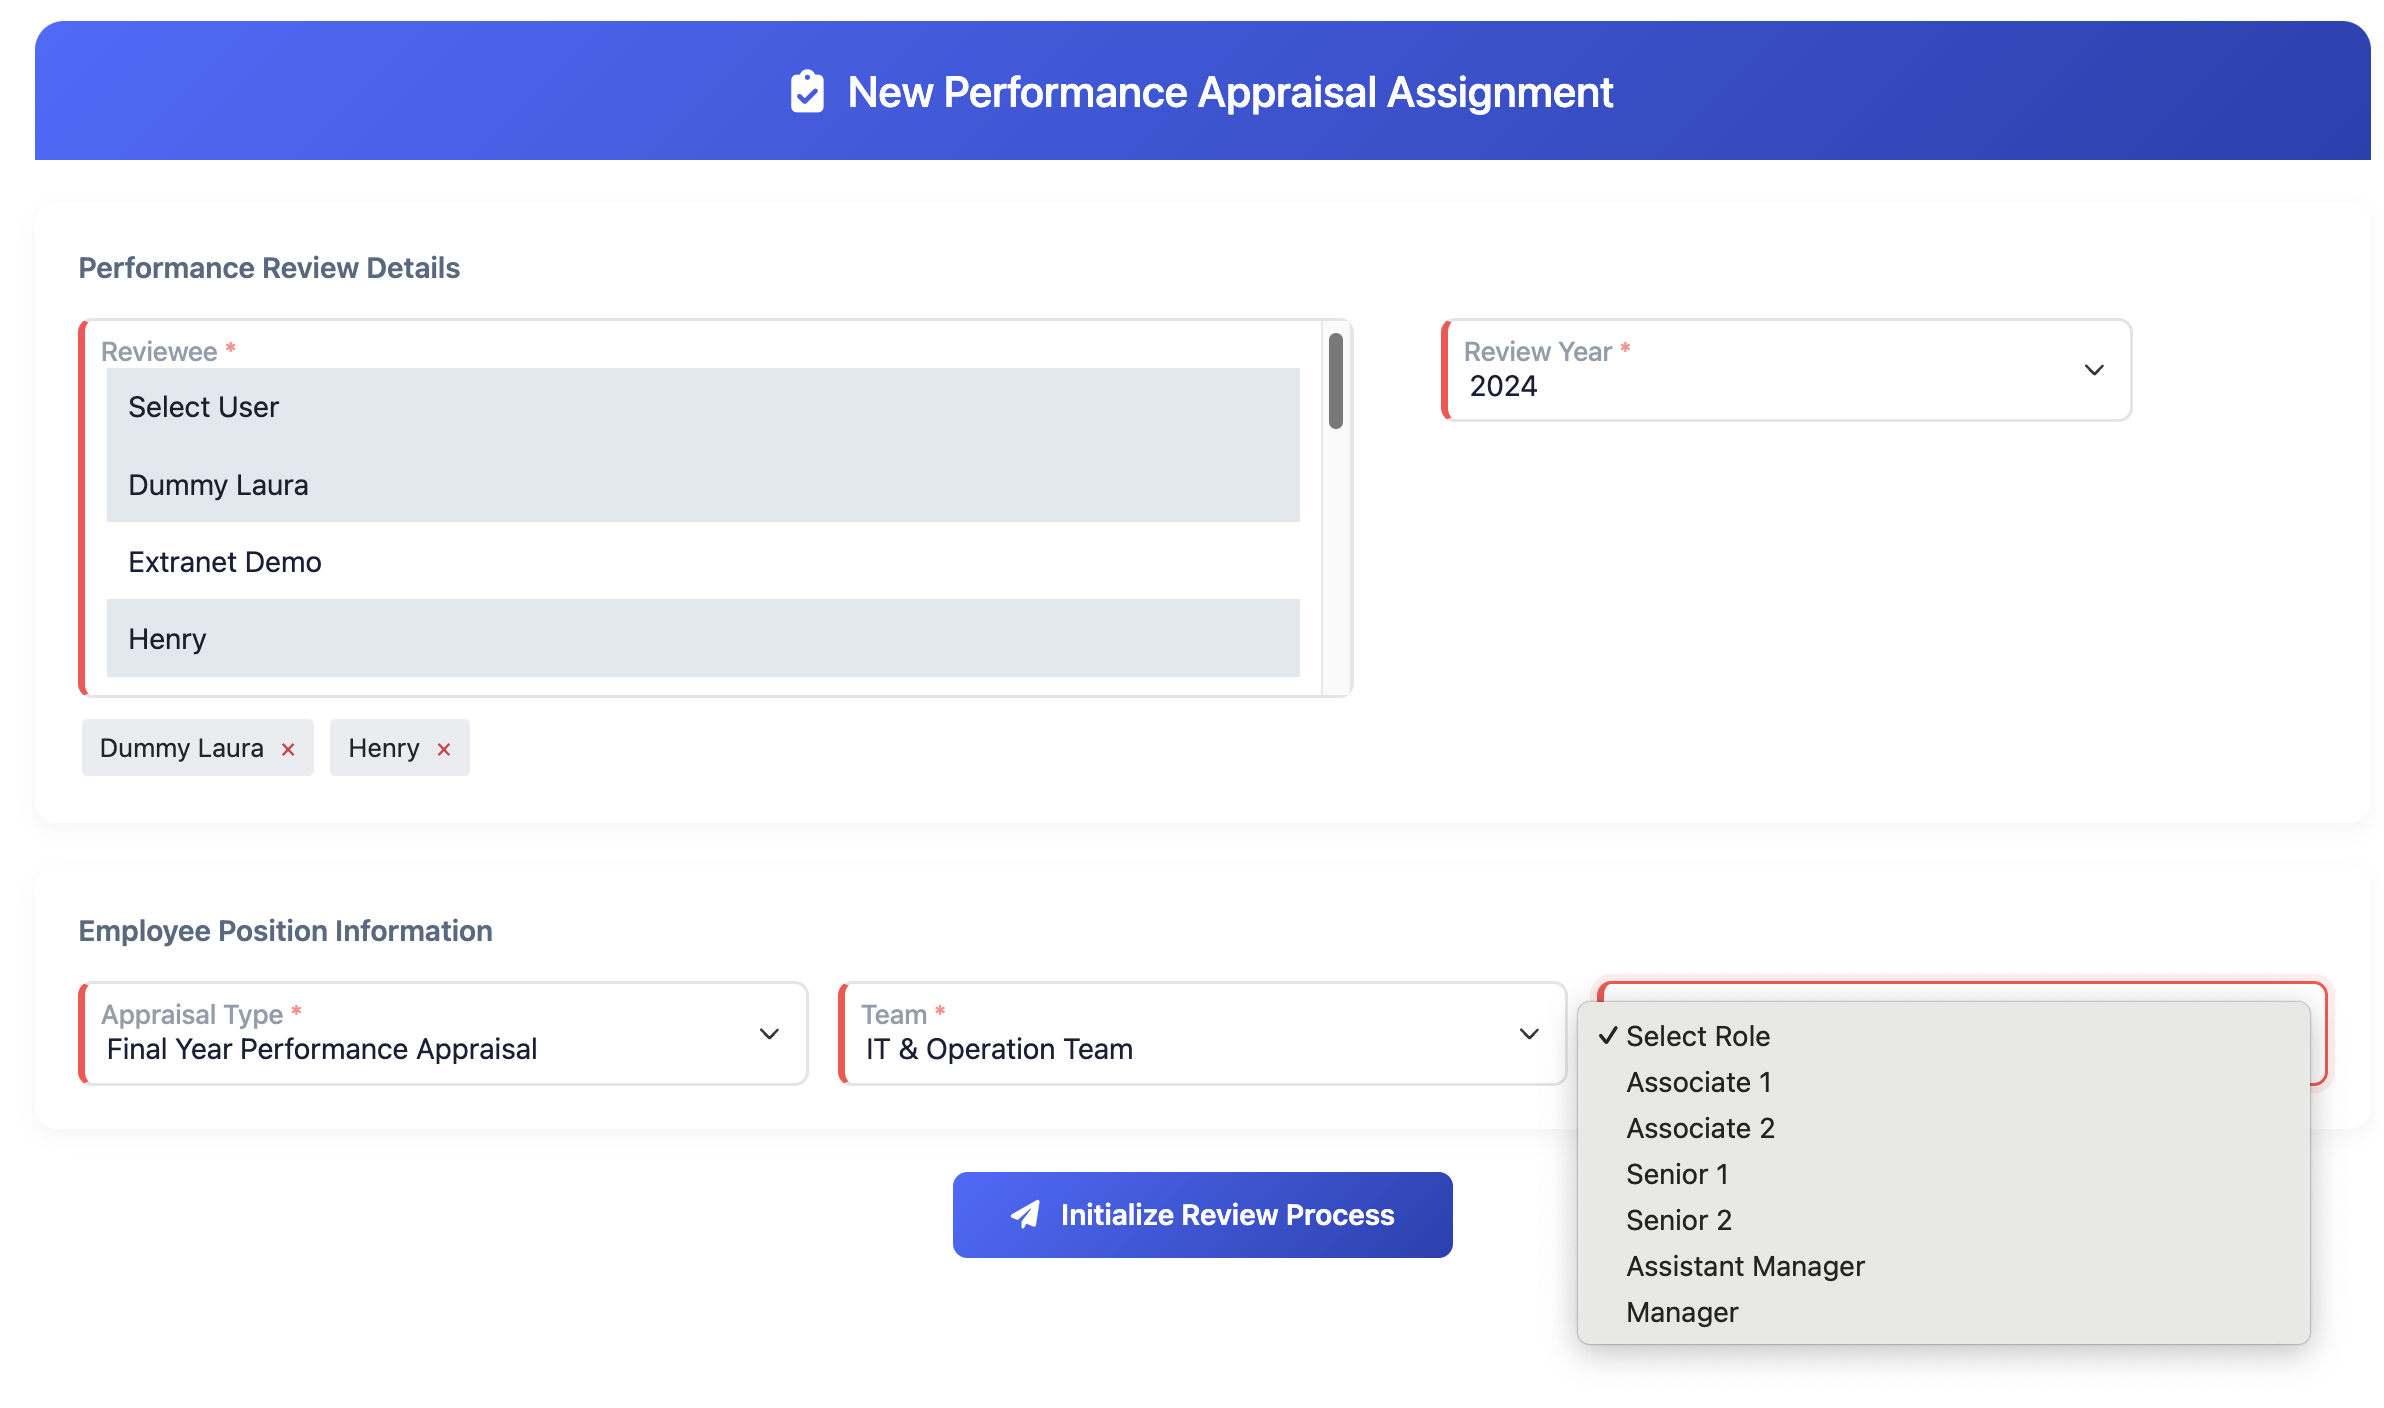Deselect Dummy Laura in Reviewee list
Viewport: 2384px width, 1408px height.
pyautogui.click(x=218, y=485)
